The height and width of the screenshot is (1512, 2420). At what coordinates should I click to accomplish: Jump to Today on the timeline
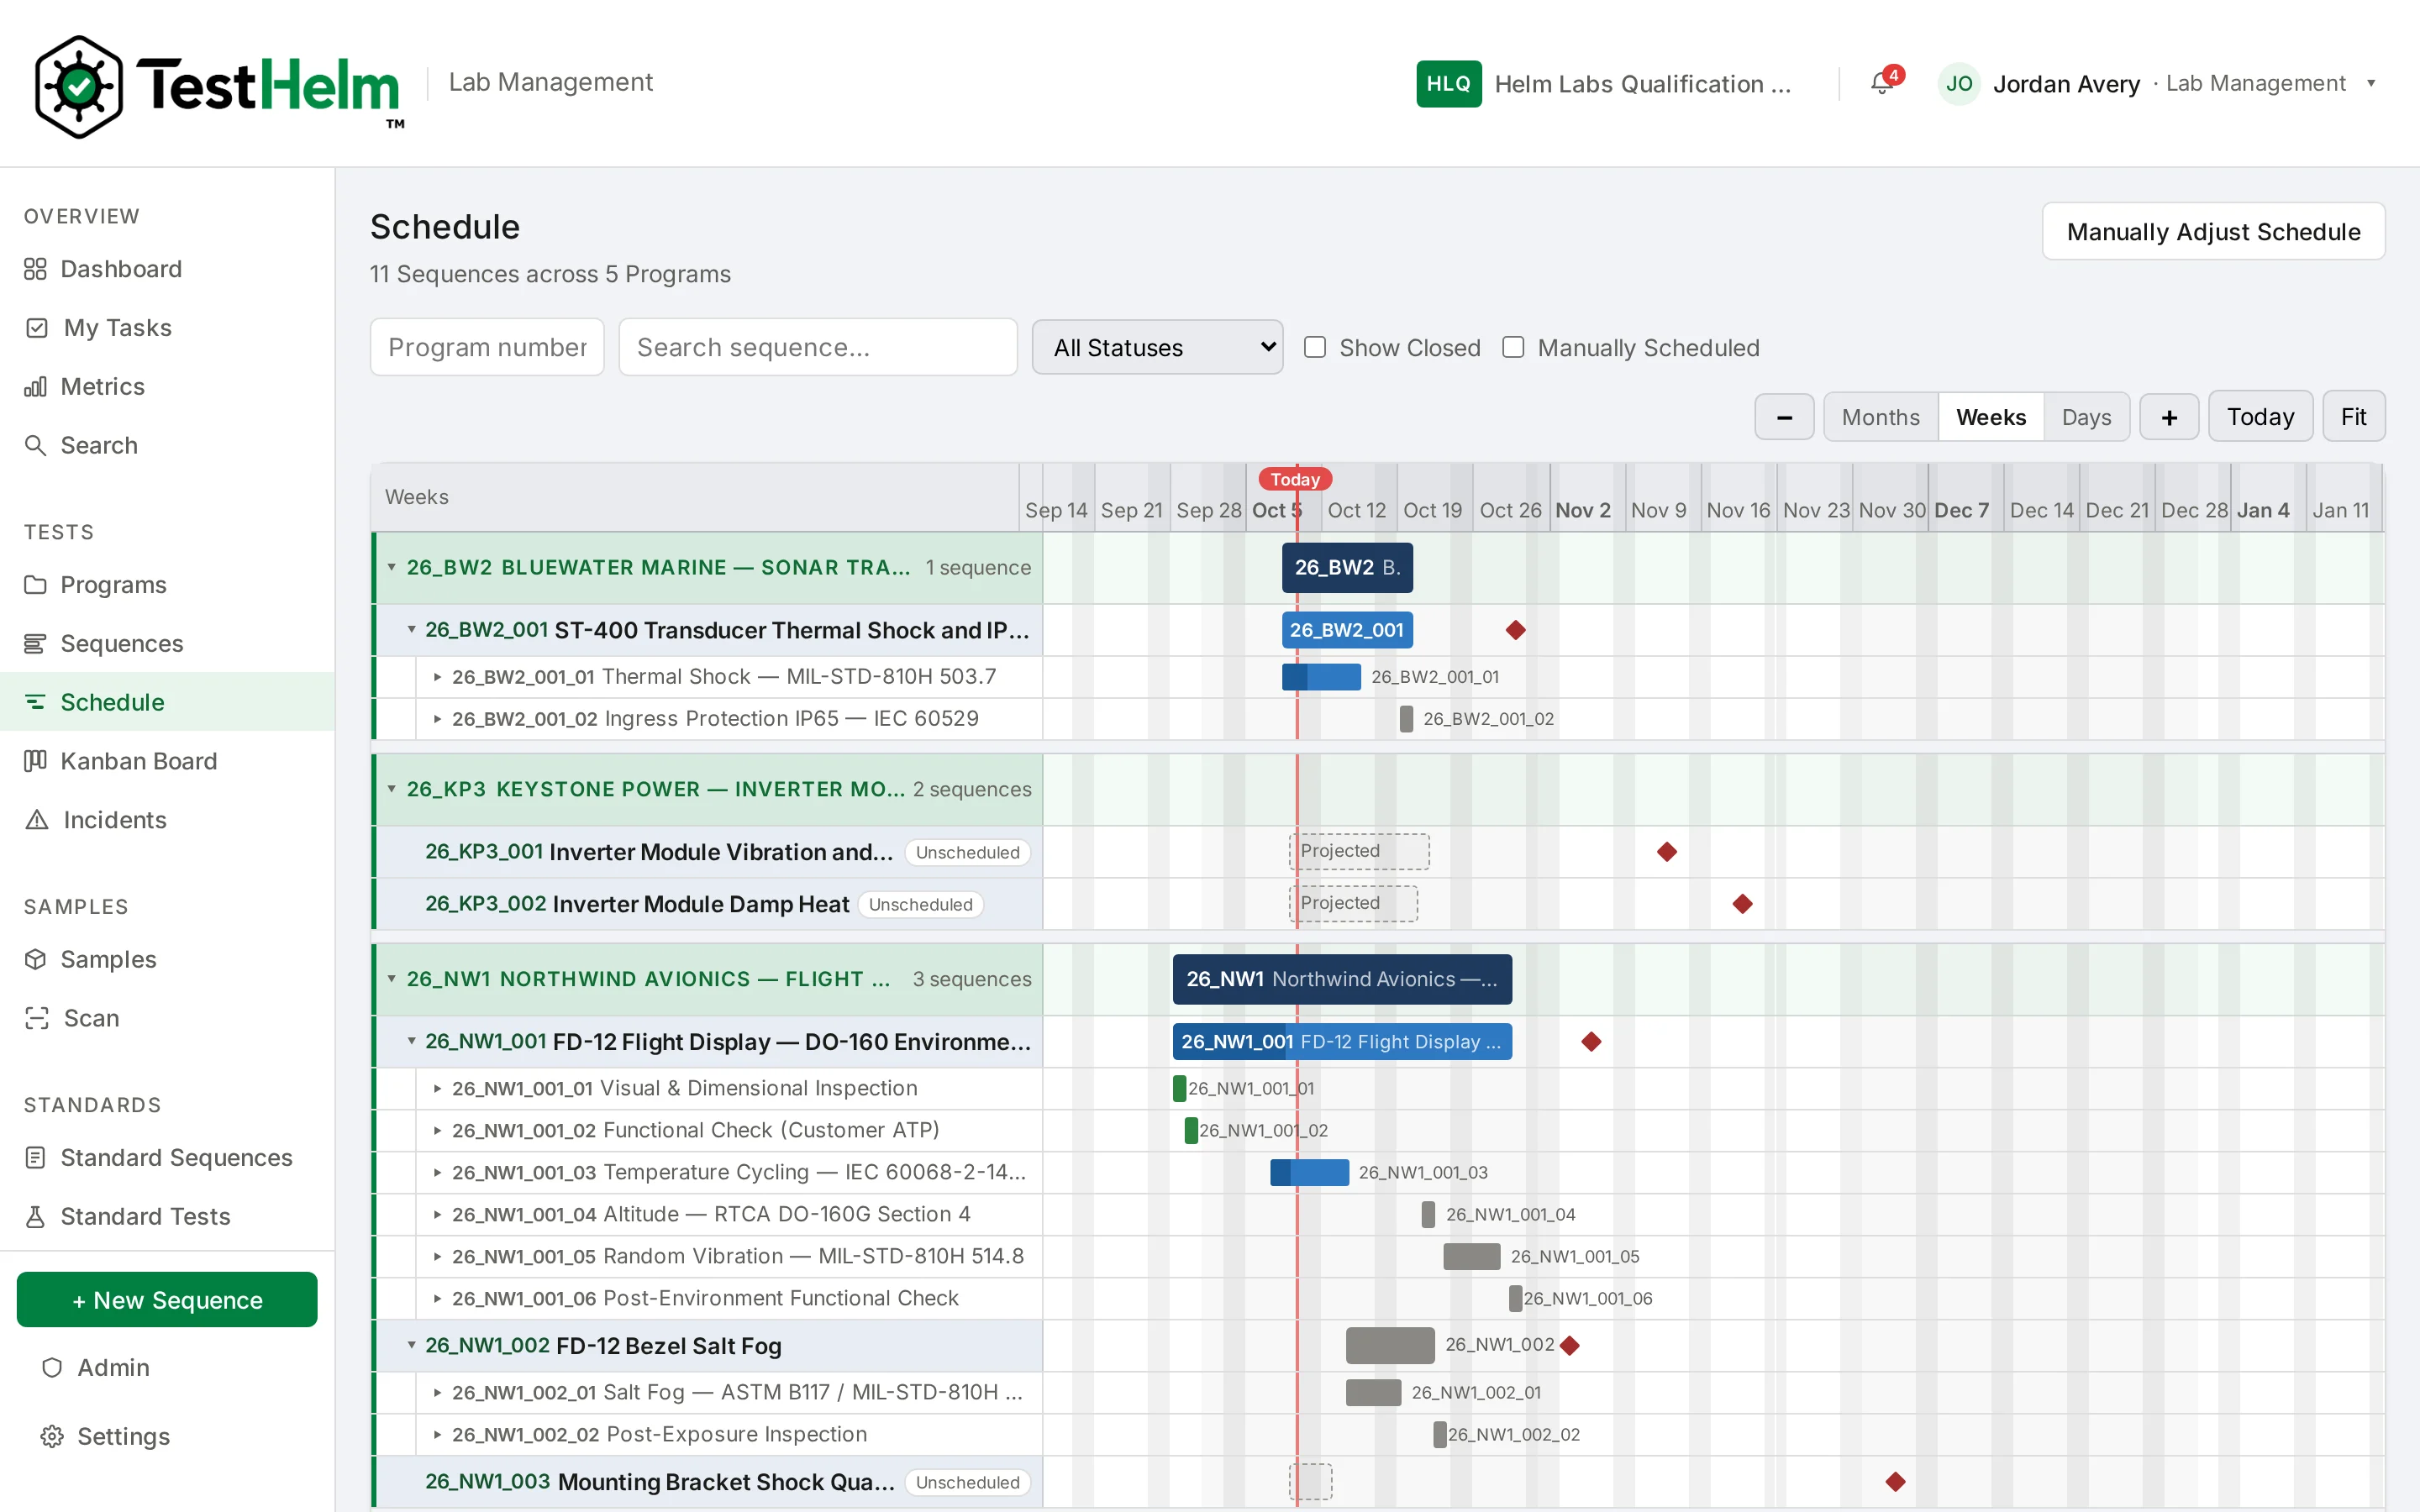[x=2260, y=417]
